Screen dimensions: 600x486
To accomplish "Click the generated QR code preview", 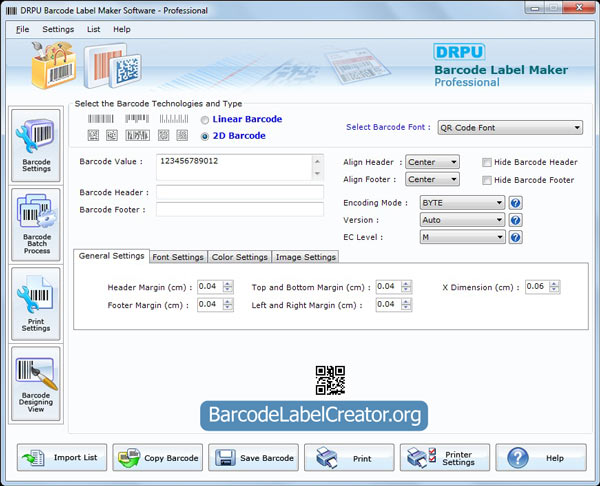I will [330, 380].
